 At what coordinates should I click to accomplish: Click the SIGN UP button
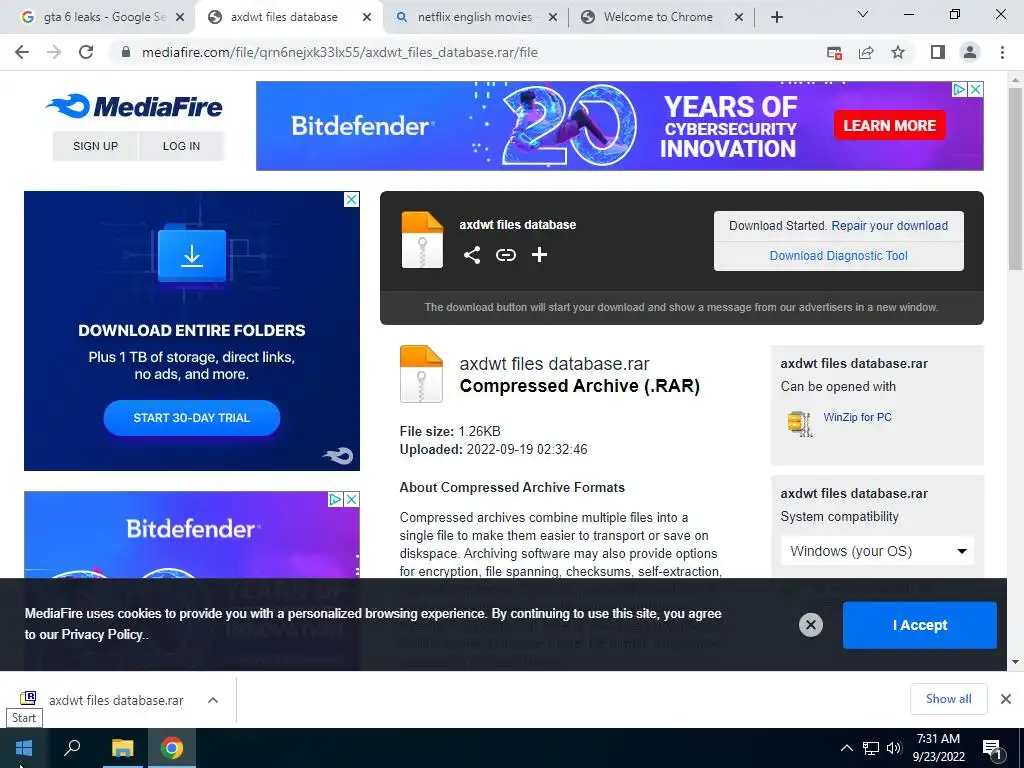point(95,146)
